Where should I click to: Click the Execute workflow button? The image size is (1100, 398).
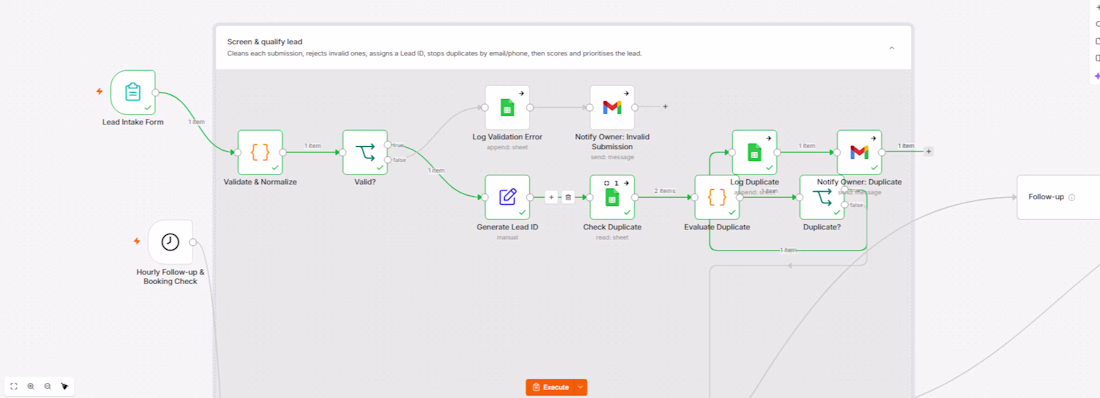551,387
